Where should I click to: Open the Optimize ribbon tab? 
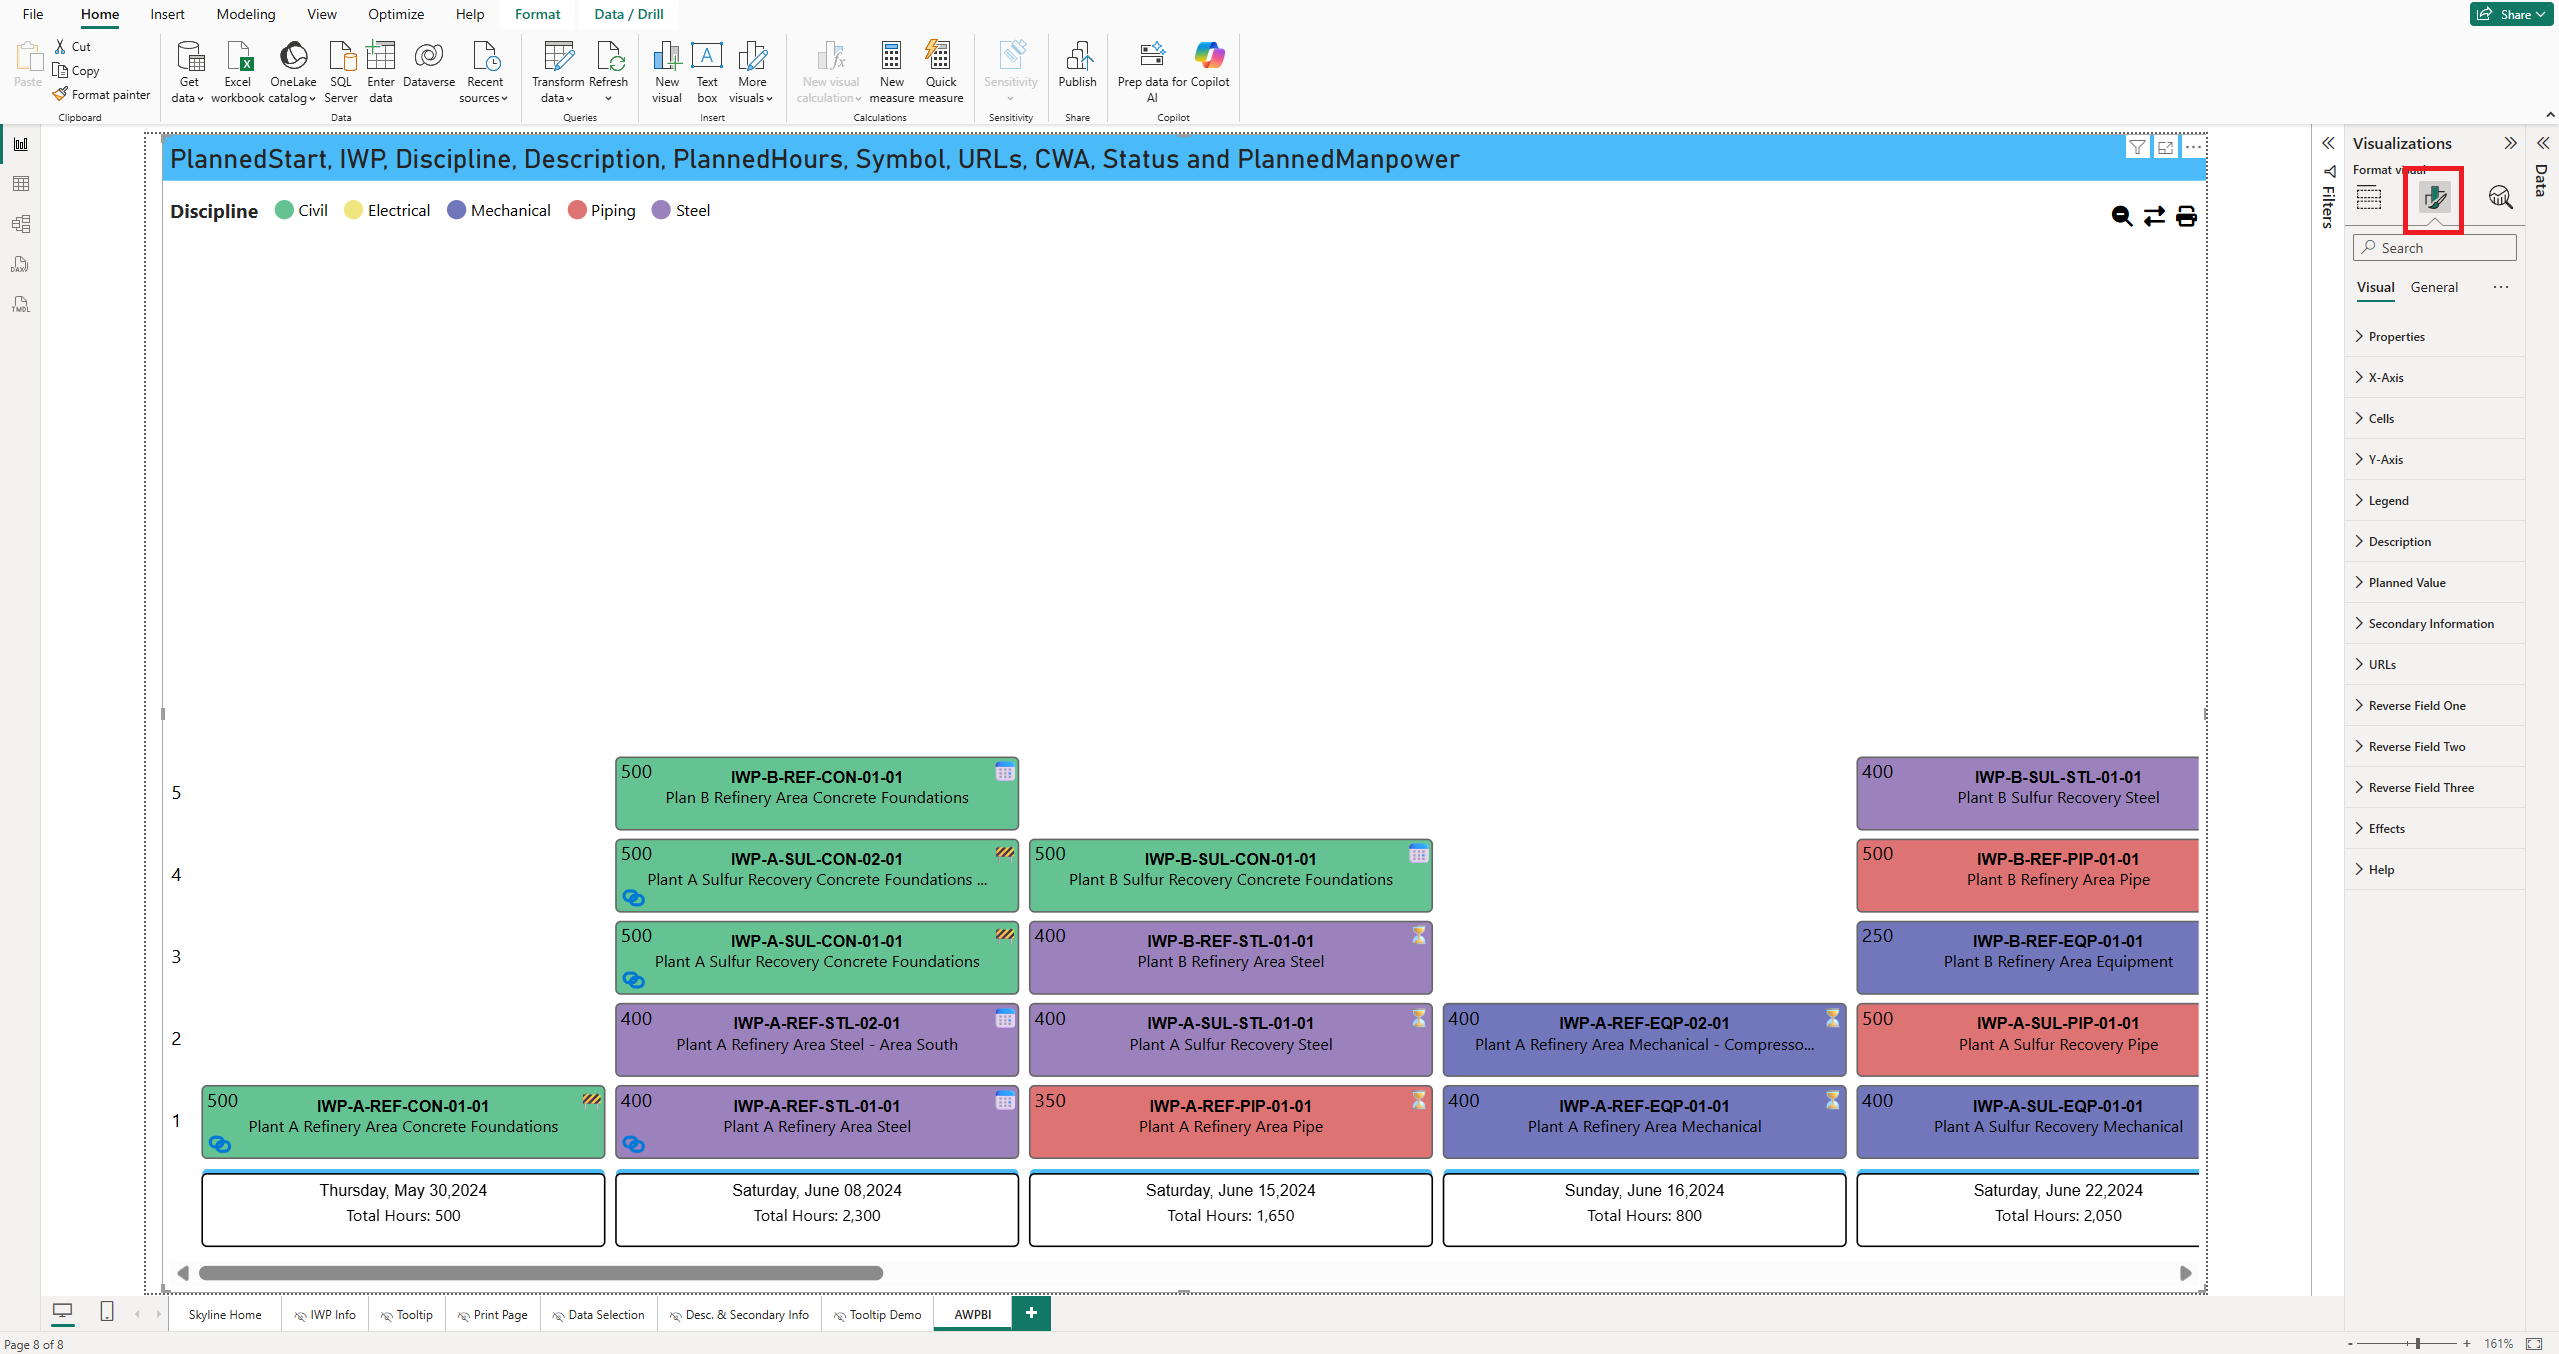coord(396,14)
